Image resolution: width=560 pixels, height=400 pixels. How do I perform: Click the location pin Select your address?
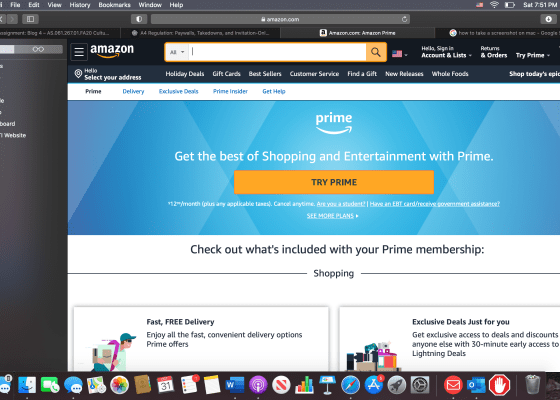click(108, 74)
